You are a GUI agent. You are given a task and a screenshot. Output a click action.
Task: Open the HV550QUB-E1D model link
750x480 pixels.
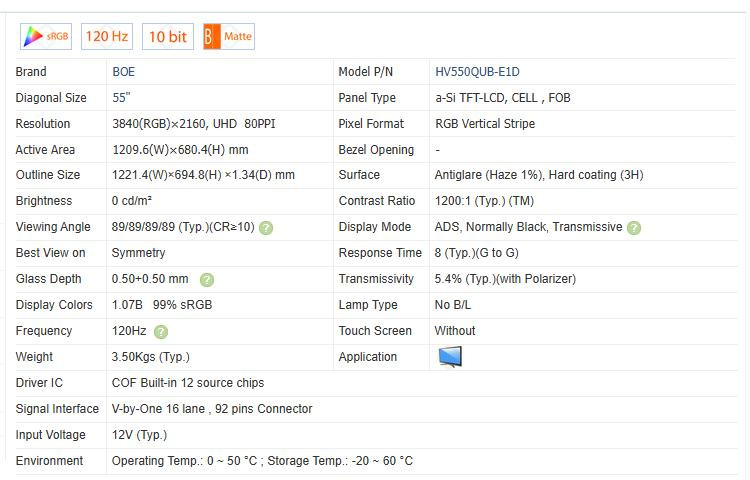[x=477, y=72]
